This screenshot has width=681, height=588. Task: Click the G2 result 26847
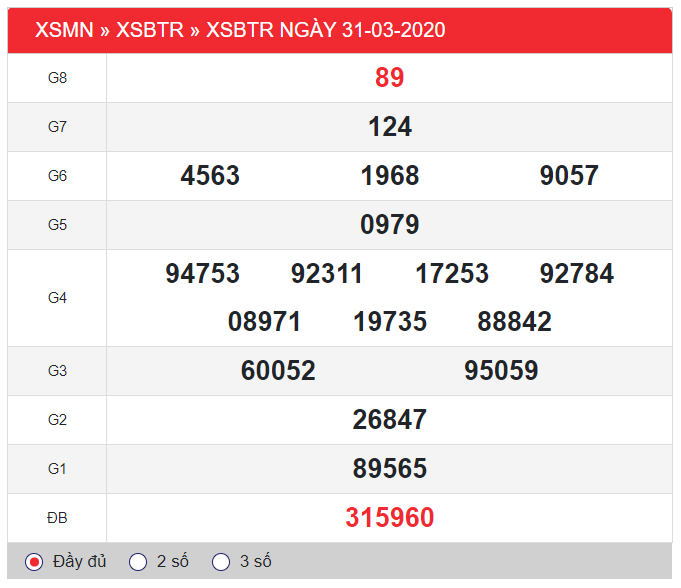(389, 420)
